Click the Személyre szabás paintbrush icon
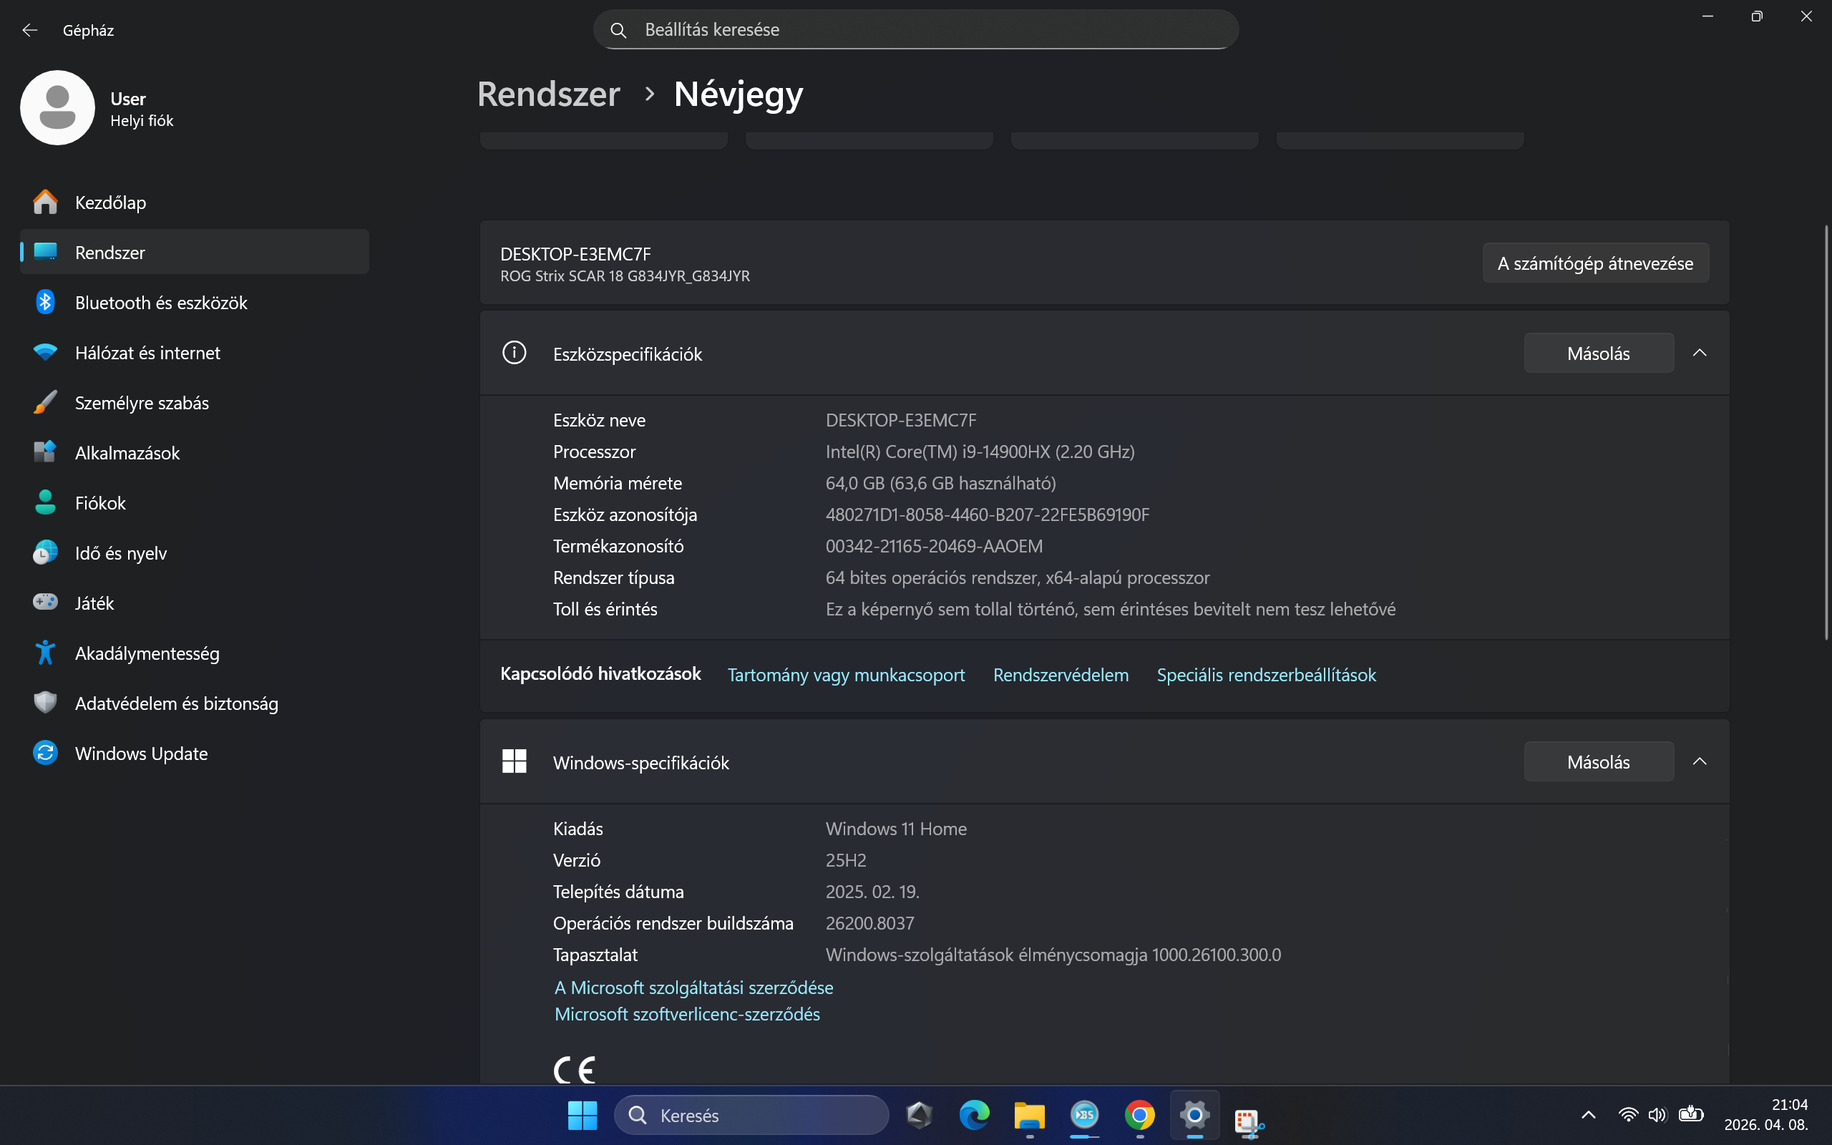 [x=45, y=402]
